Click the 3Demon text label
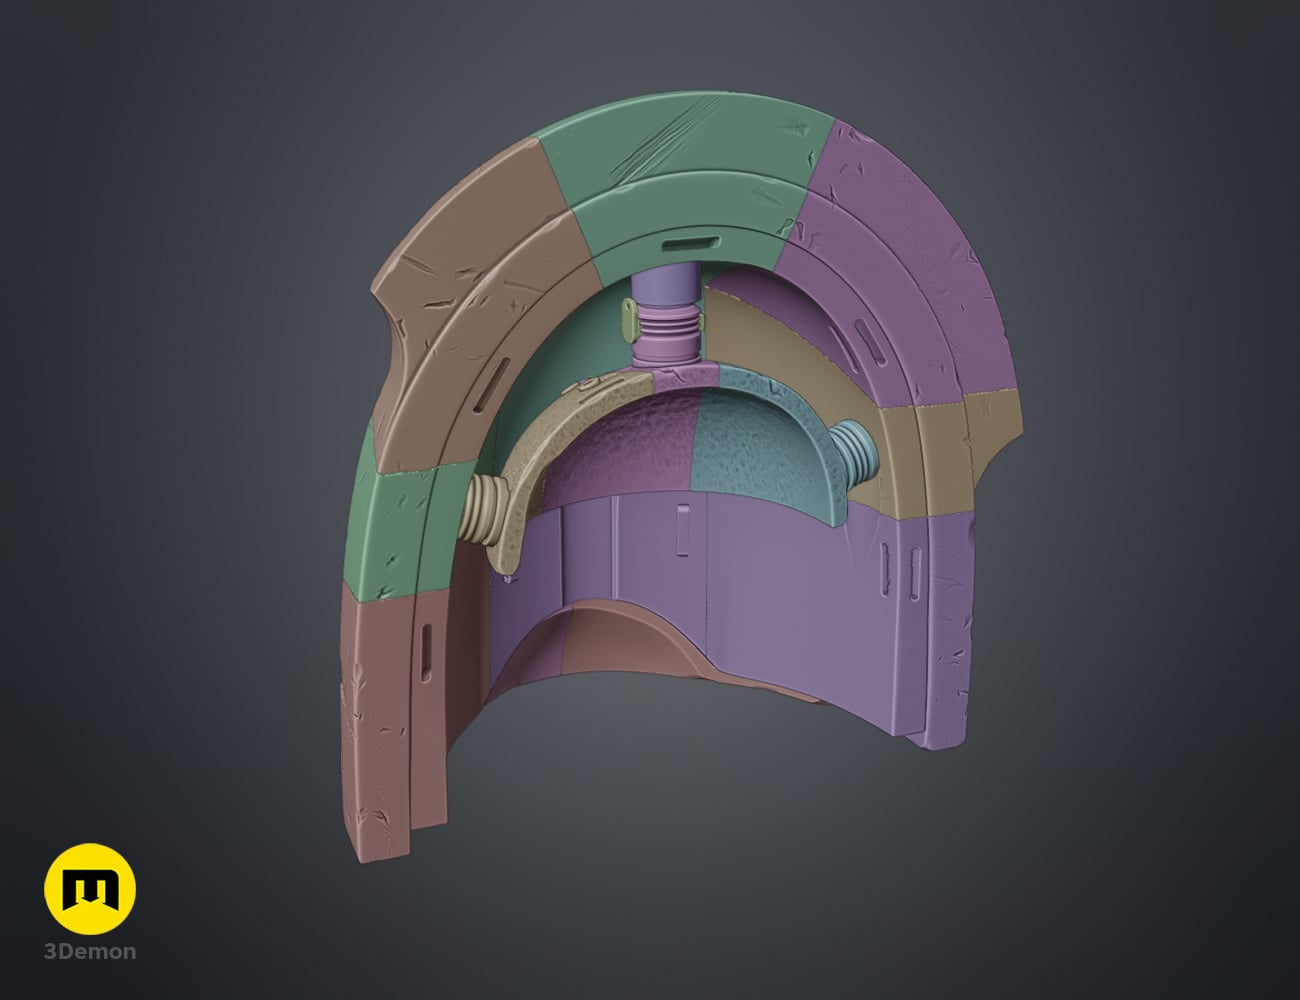The image size is (1300, 1000). click(x=90, y=952)
